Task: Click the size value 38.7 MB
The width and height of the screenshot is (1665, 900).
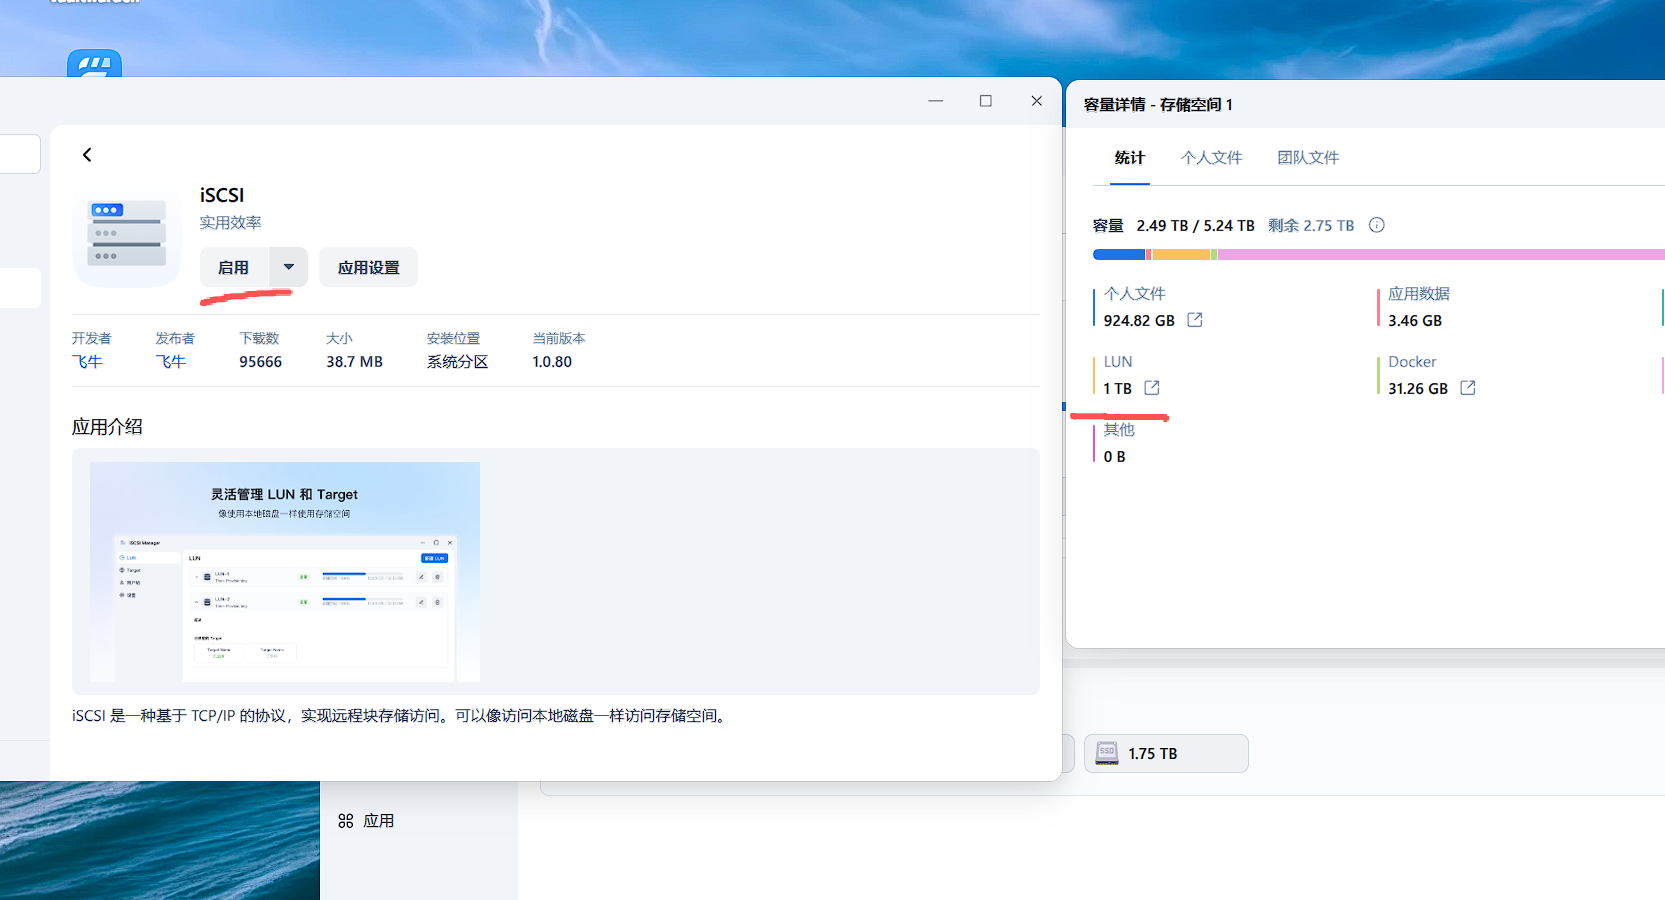Action: click(x=354, y=362)
